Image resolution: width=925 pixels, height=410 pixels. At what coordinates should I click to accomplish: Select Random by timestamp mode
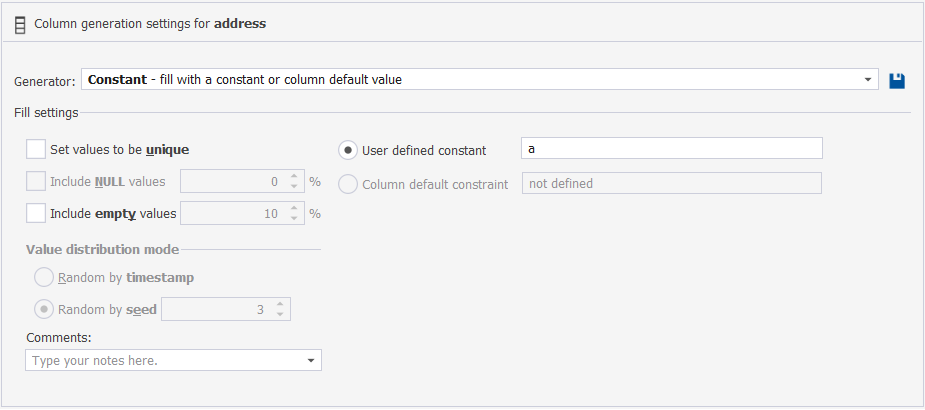44,277
